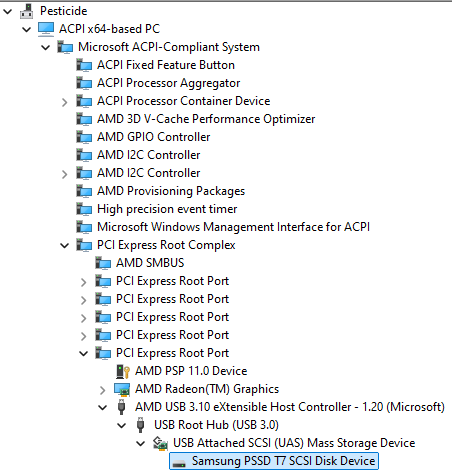
Task: Click the ACPI Processor Aggregator icon
Action: click(84, 83)
